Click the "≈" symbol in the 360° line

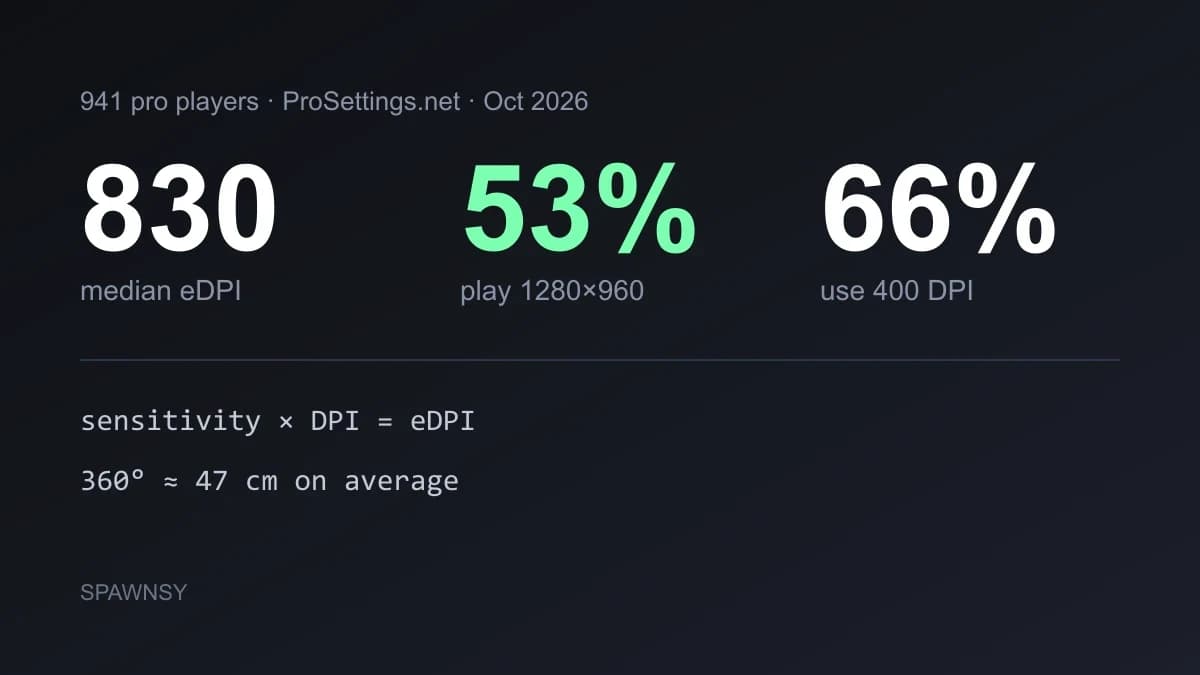pyautogui.click(x=169, y=482)
